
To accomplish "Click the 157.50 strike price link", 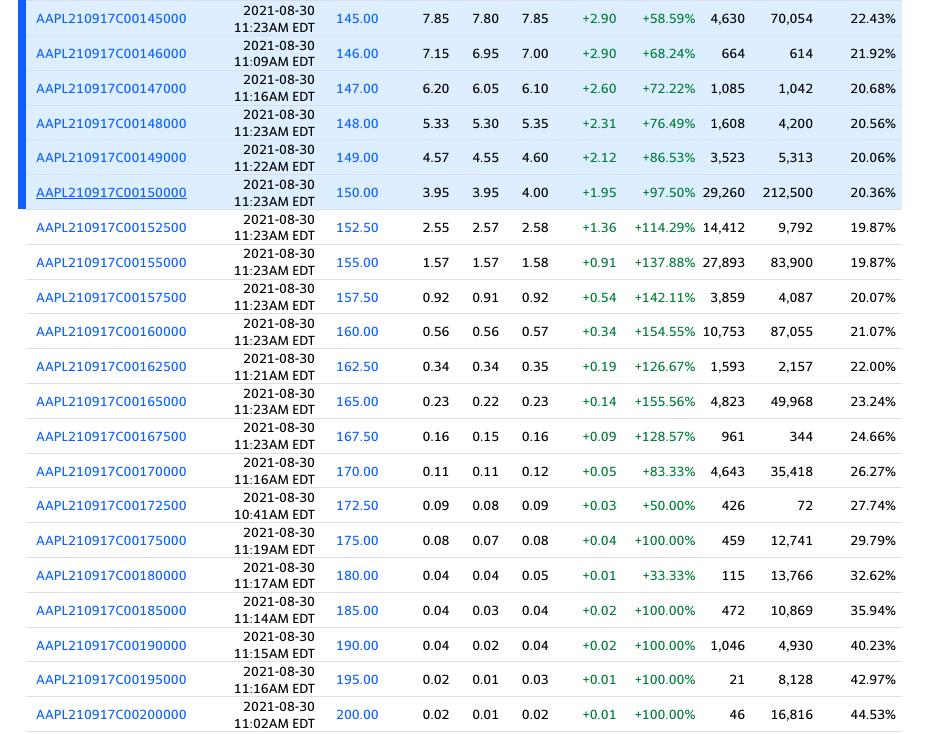I will coord(357,297).
